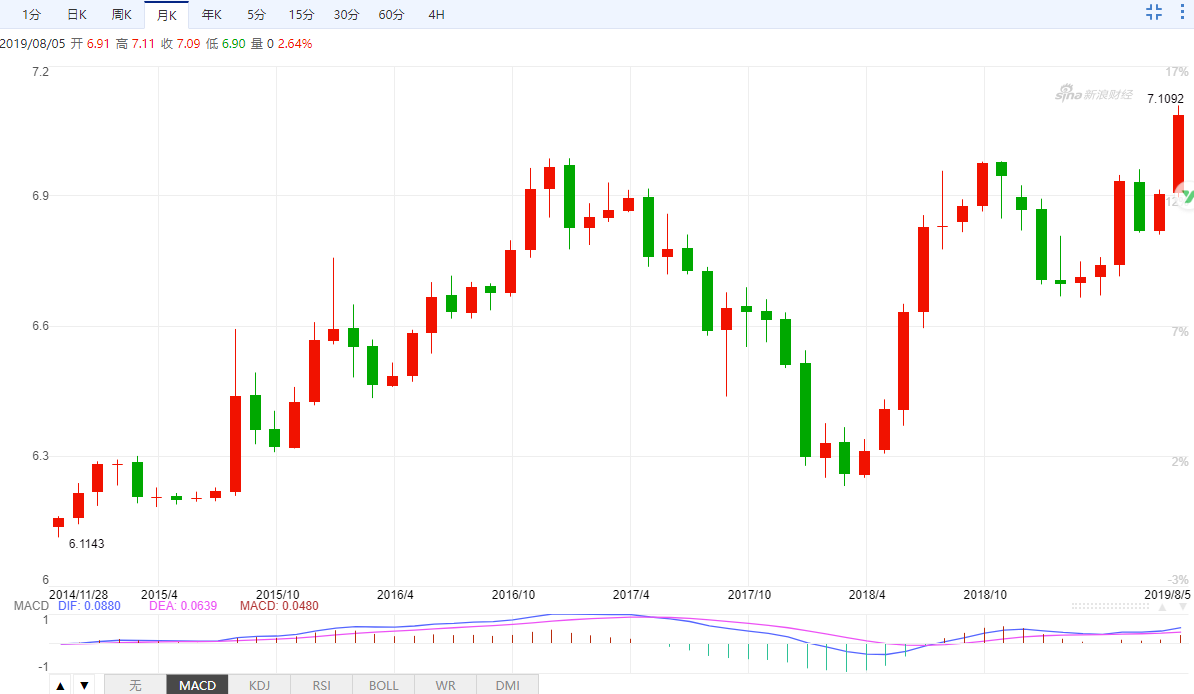This screenshot has height=694, width=1194.
Task: Select the 月K monthly chart tab
Action: 167,15
